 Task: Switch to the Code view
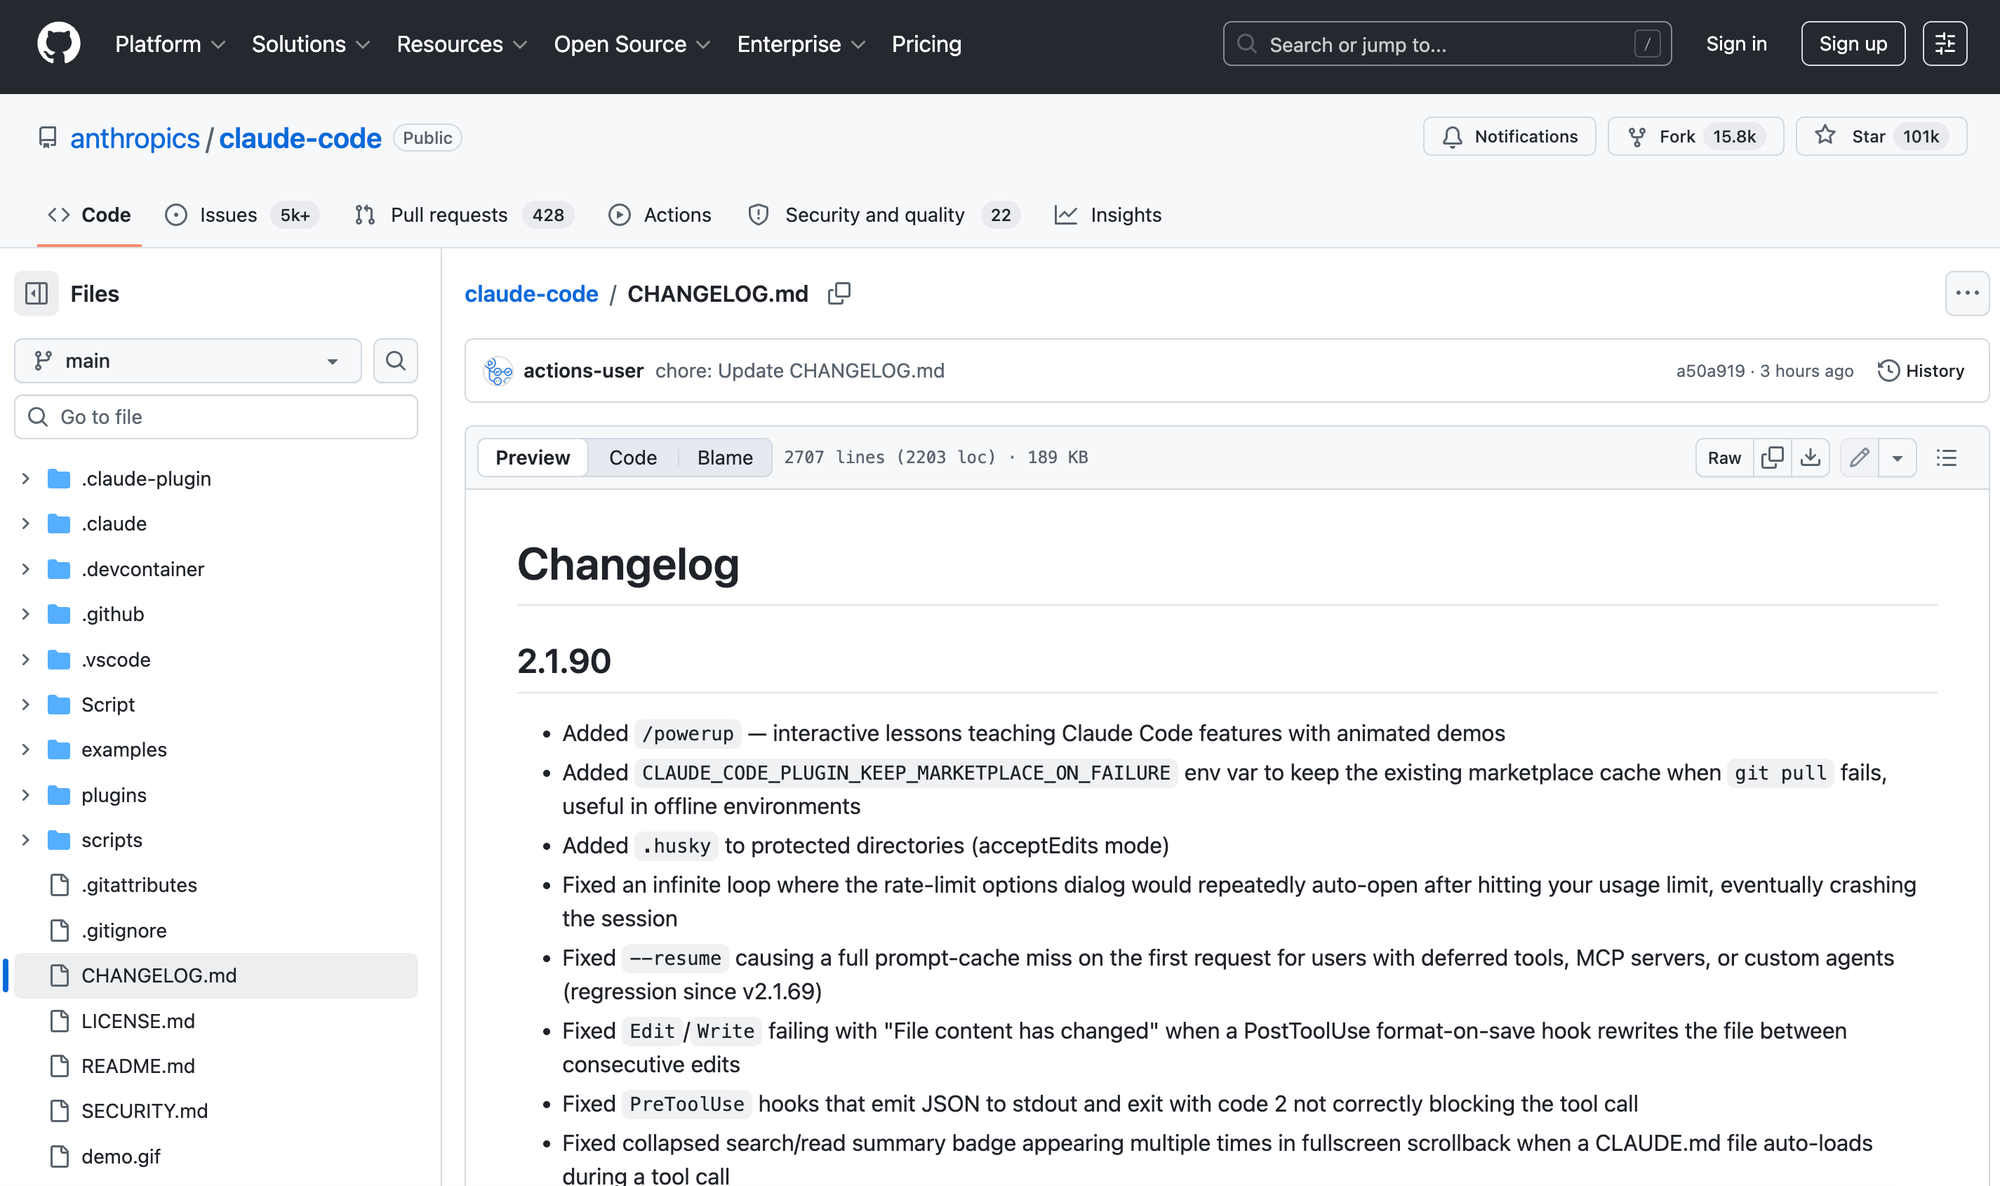[632, 458]
